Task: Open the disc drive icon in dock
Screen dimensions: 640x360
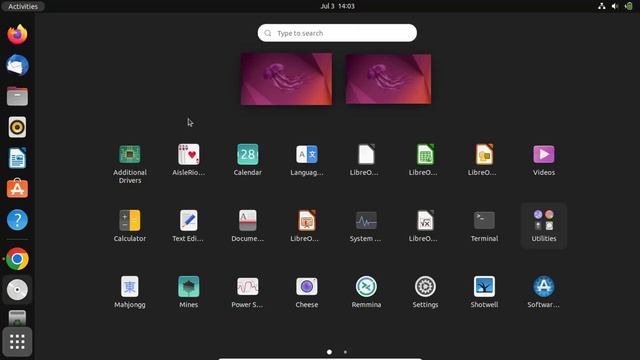Action: (x=17, y=290)
